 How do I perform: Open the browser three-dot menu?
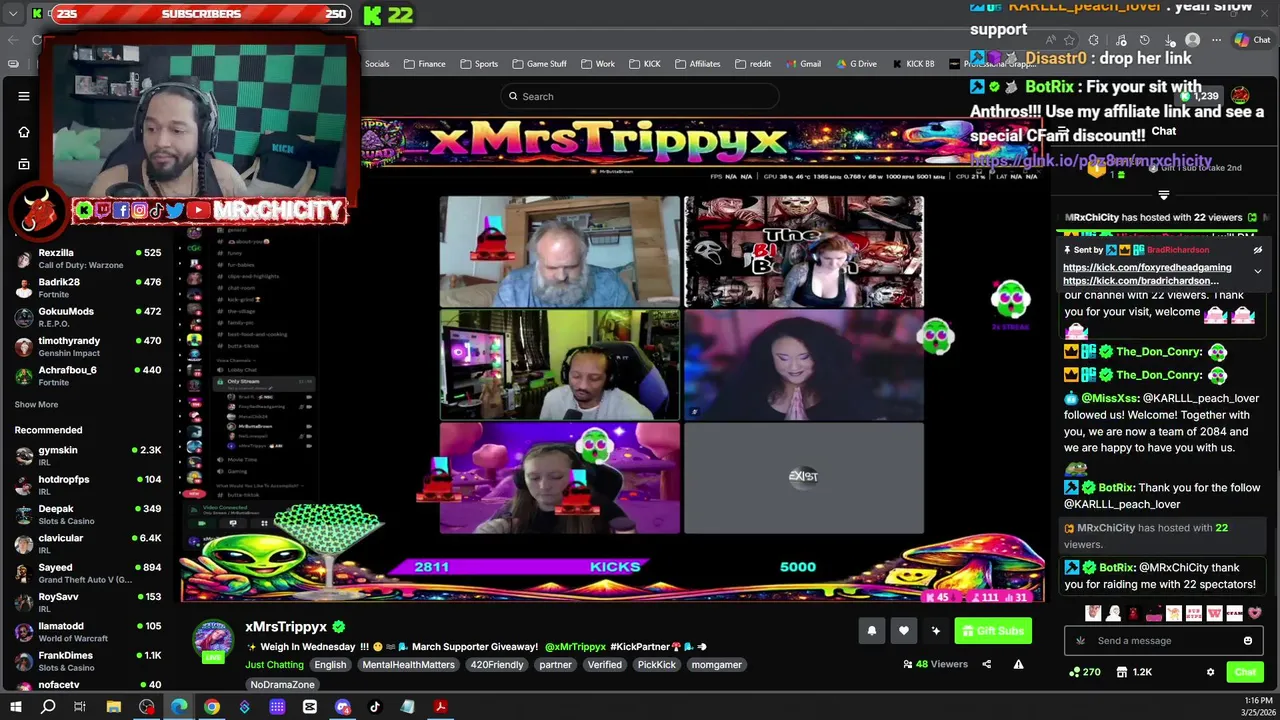pyautogui.click(x=1216, y=40)
